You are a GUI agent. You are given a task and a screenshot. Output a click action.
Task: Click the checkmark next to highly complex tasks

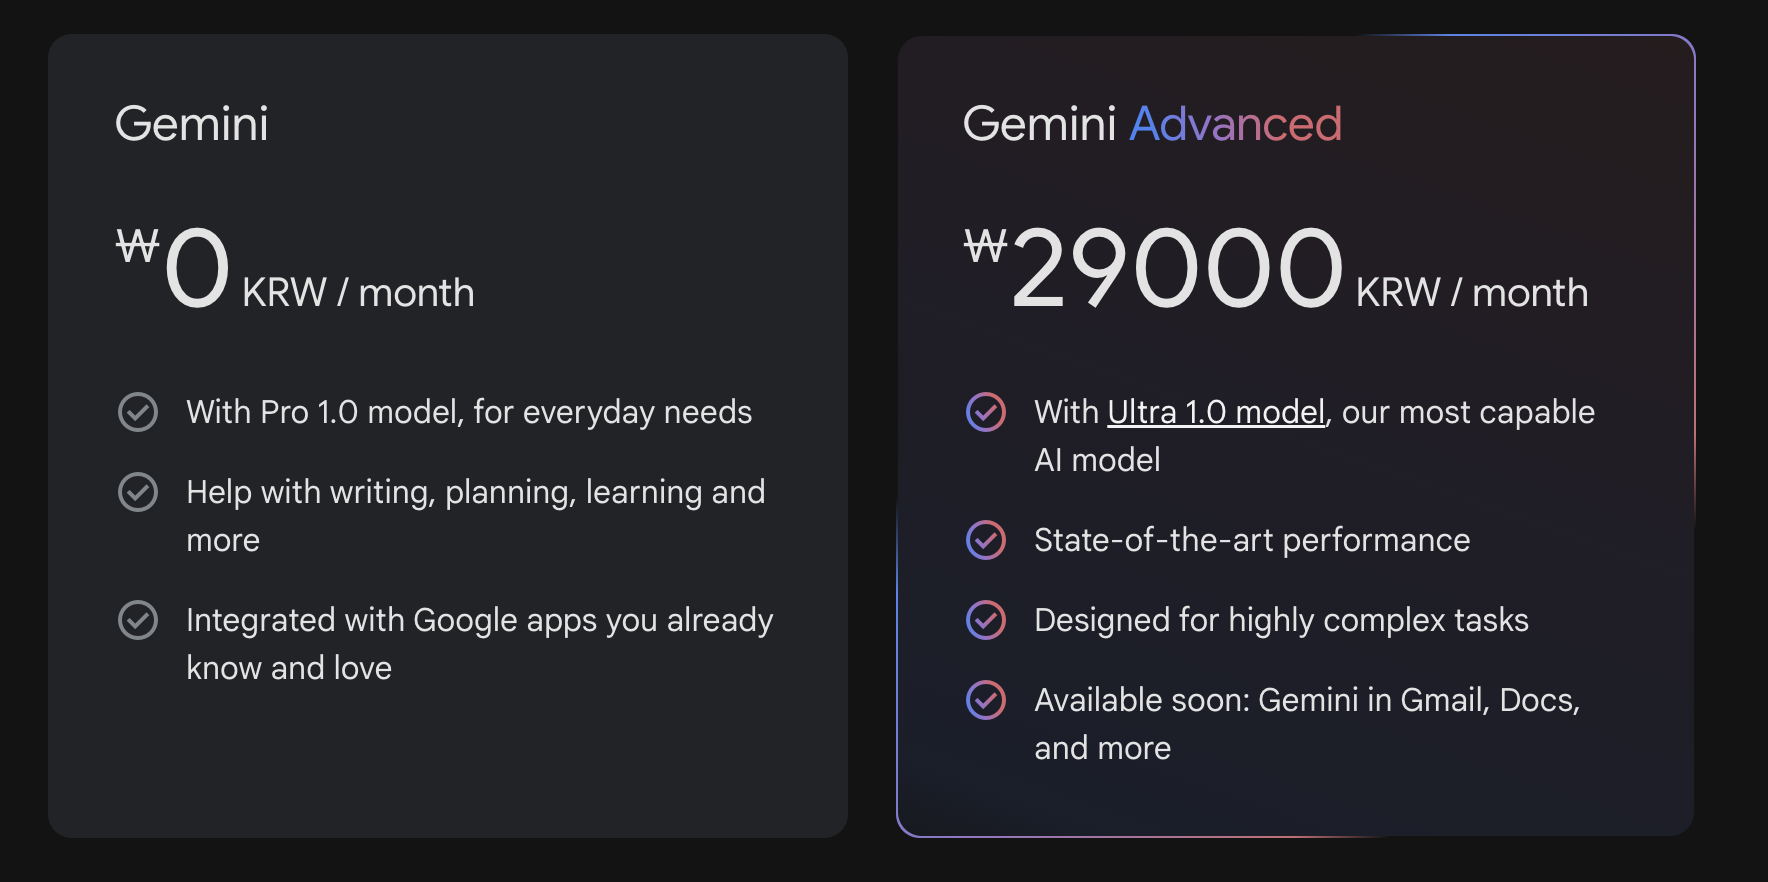(985, 620)
